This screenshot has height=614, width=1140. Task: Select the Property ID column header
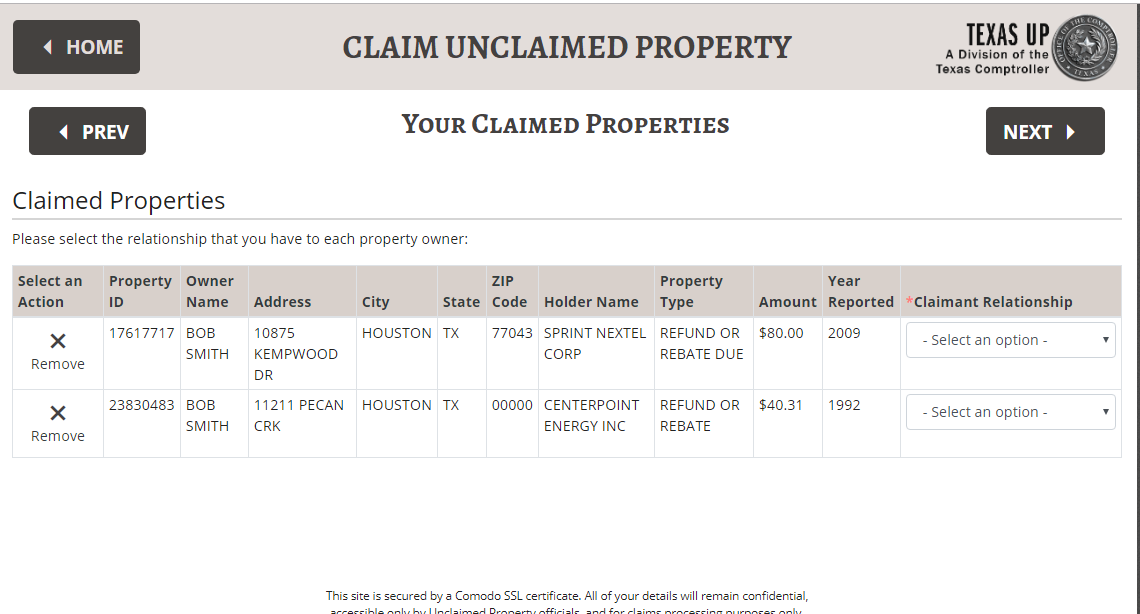140,291
